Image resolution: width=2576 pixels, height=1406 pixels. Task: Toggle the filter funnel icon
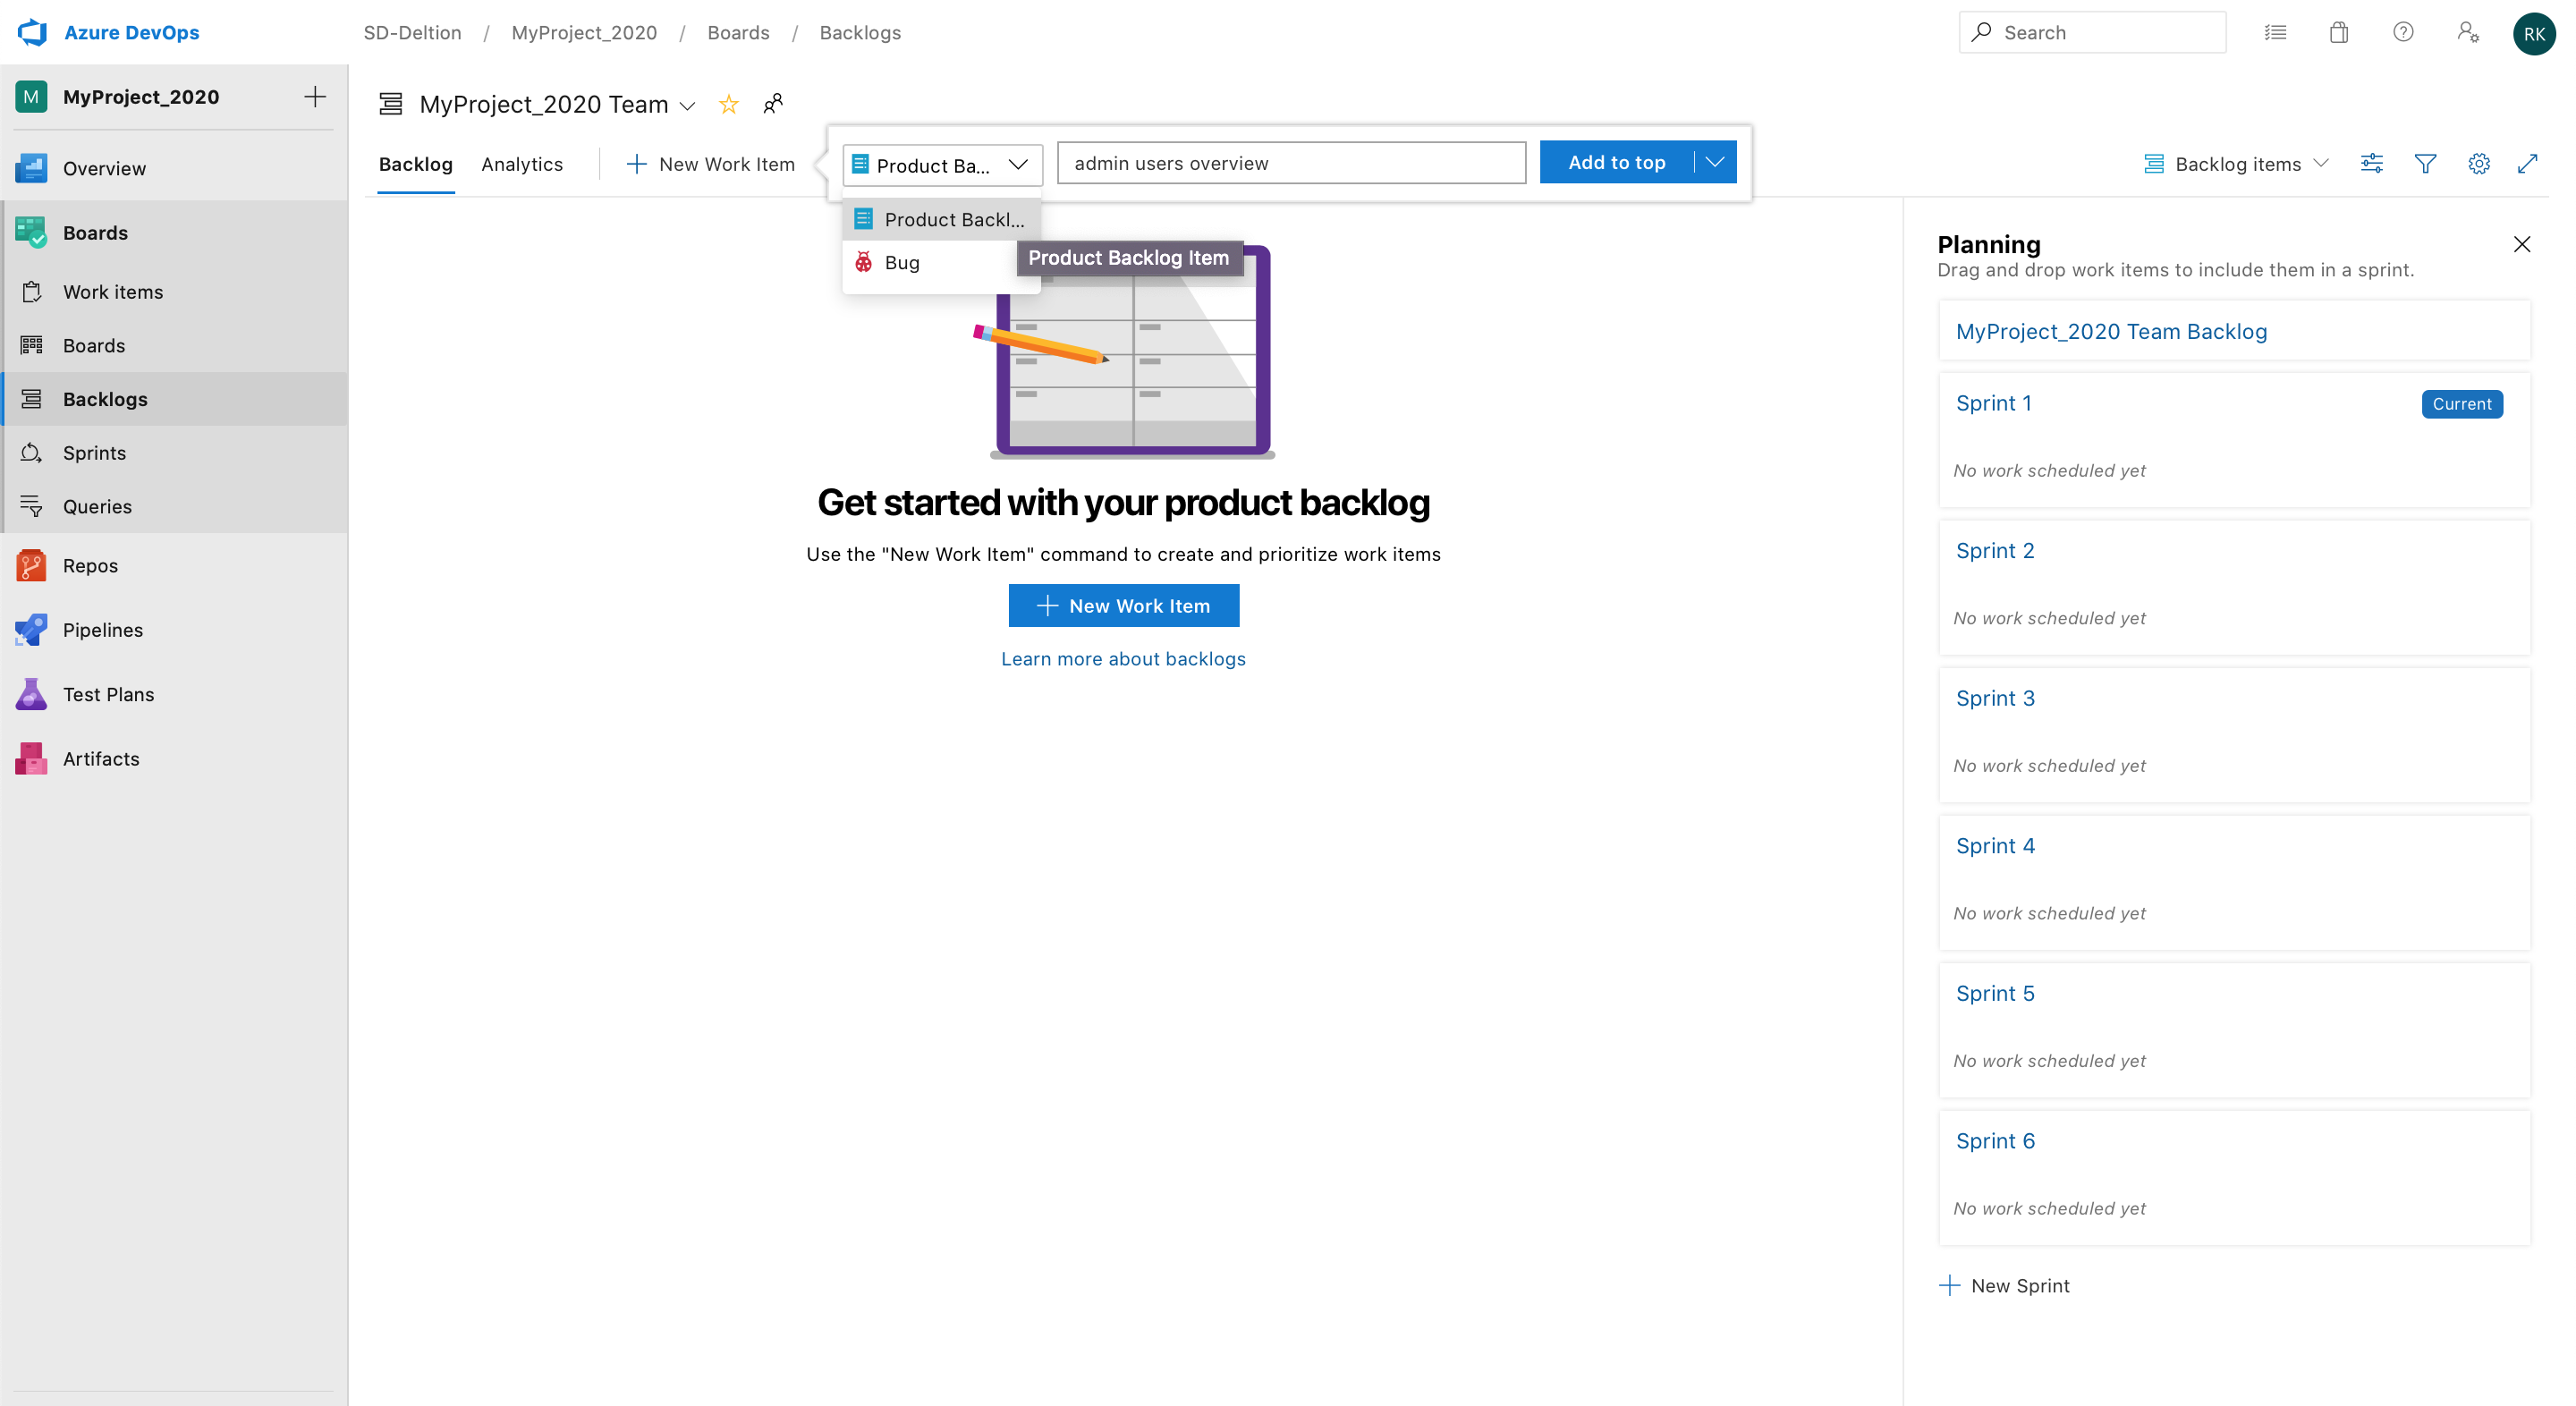(2425, 163)
